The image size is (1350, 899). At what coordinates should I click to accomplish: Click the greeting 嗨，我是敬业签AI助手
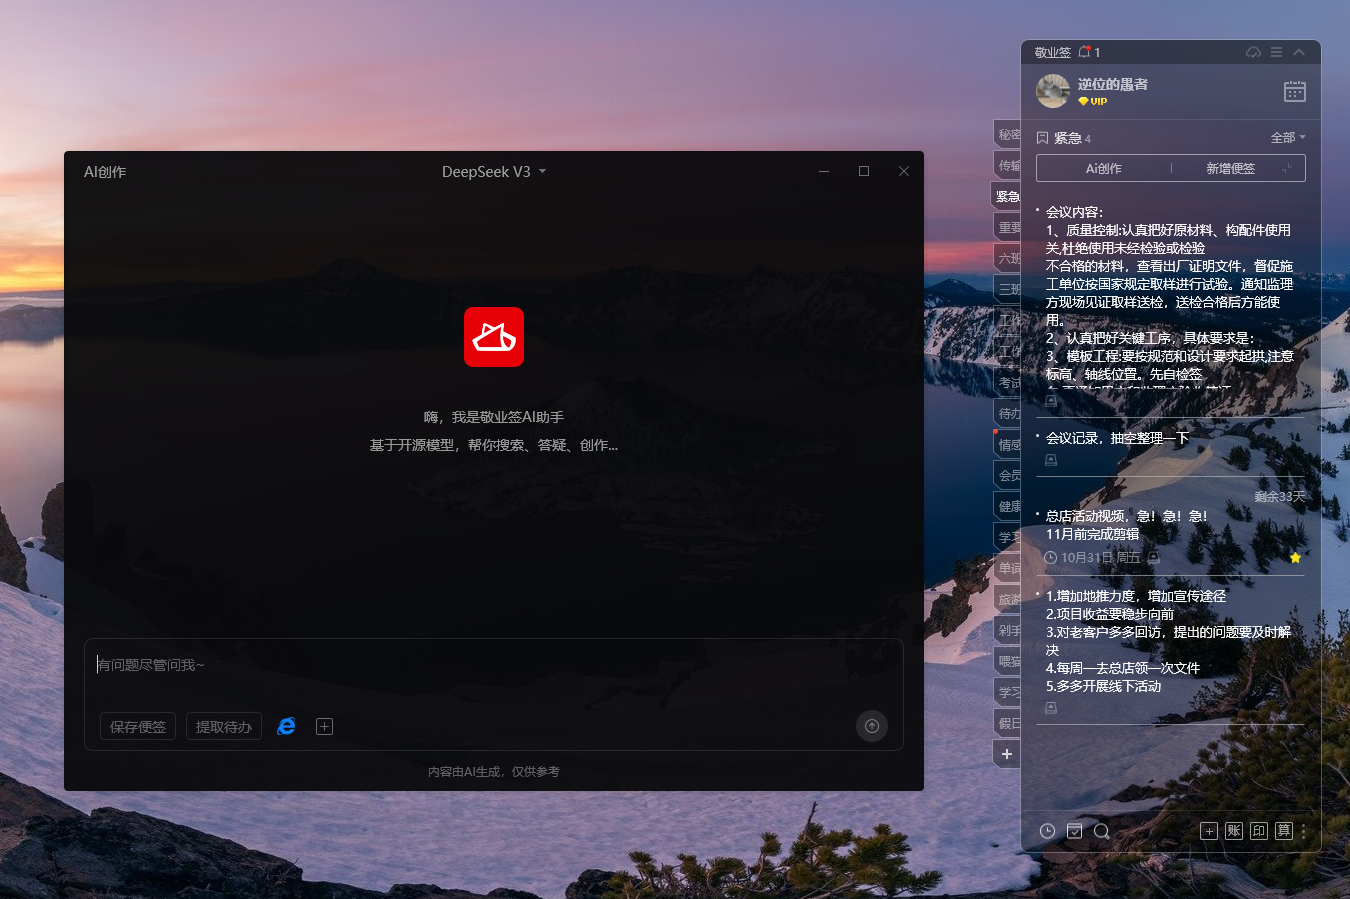click(494, 417)
